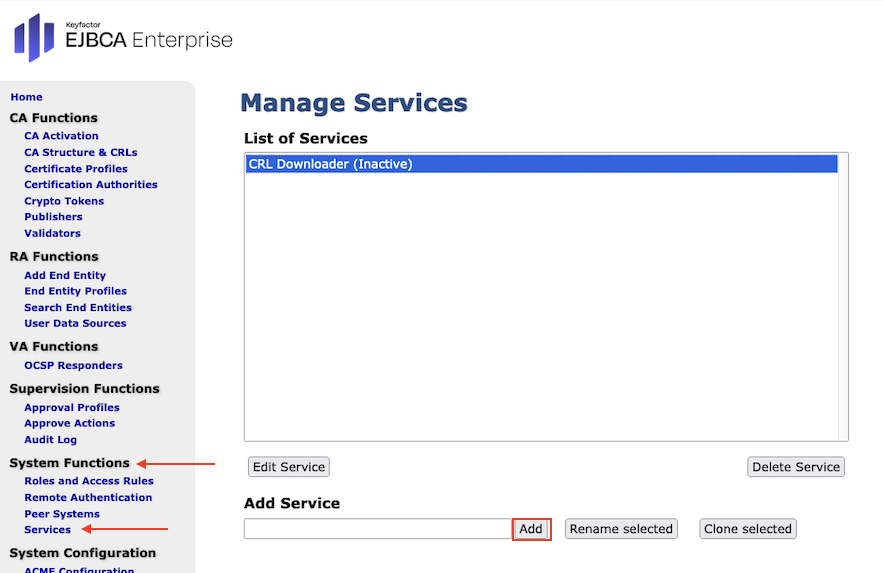Viewport: 883px width, 573px height.
Task: Navigate to Roles and Access Rules
Action: pos(88,481)
